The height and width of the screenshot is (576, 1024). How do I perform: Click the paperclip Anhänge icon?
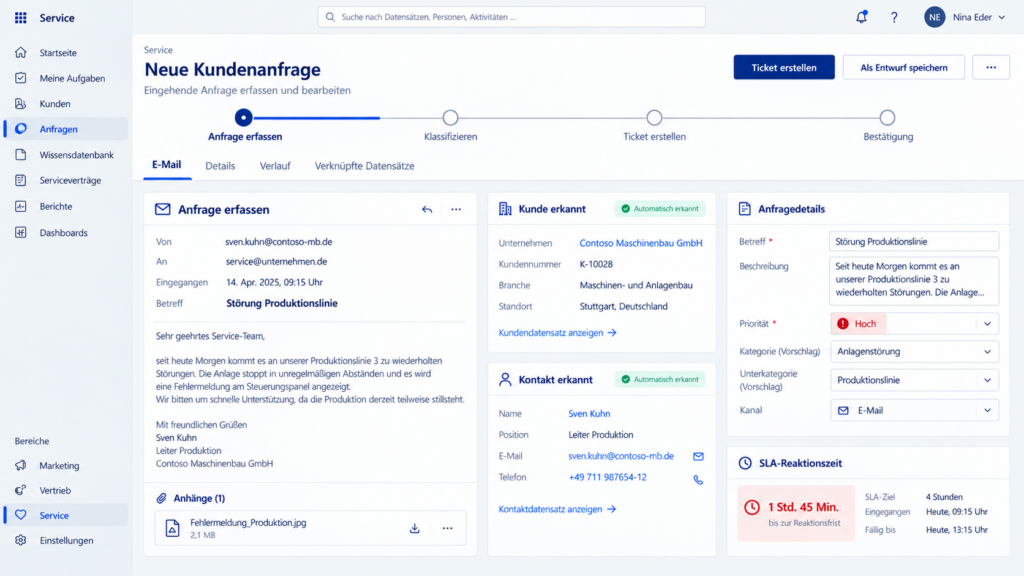tap(161, 498)
